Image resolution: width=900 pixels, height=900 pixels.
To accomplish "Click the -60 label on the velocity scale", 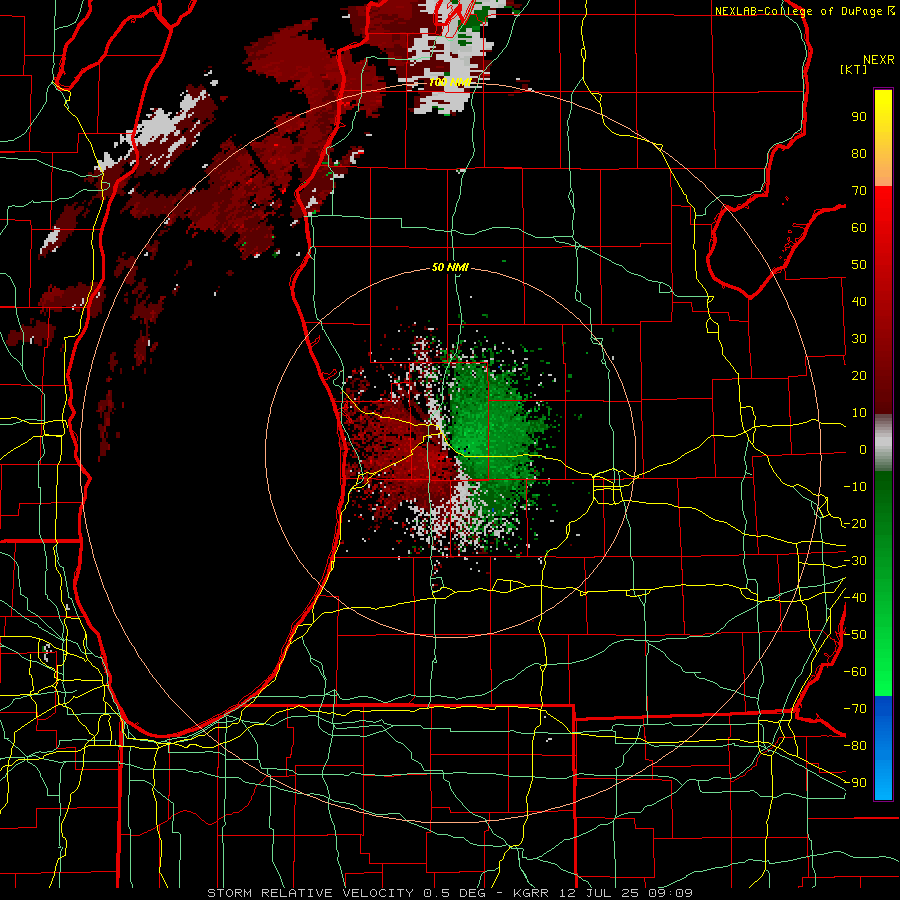I will click(x=855, y=672).
